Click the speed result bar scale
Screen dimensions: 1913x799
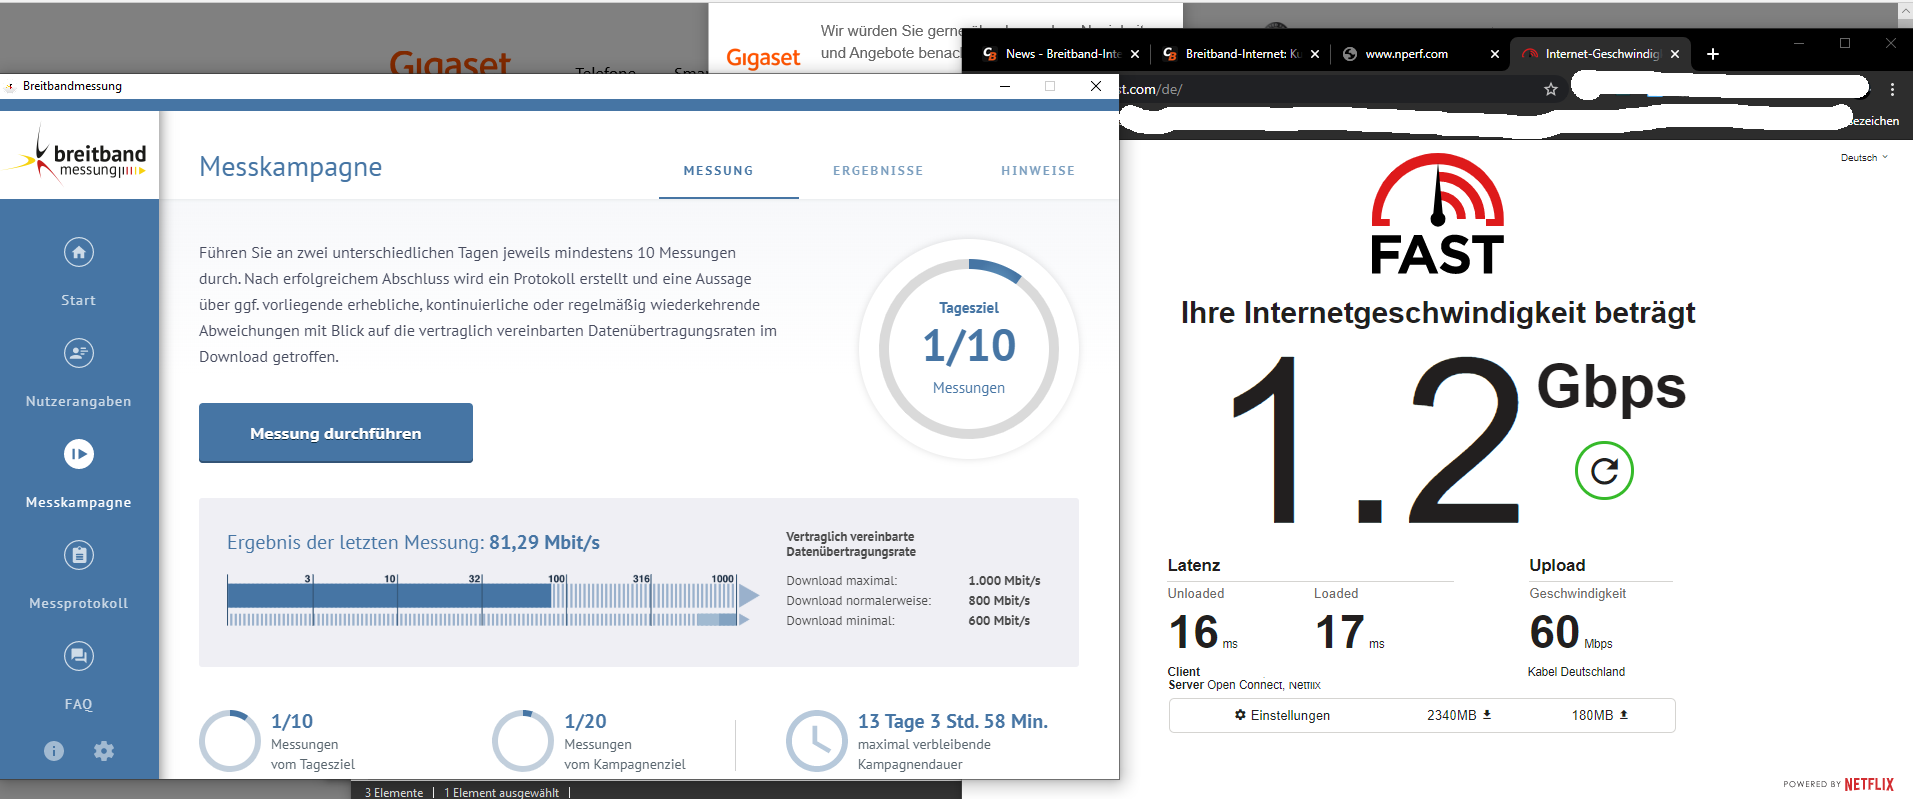tap(492, 600)
